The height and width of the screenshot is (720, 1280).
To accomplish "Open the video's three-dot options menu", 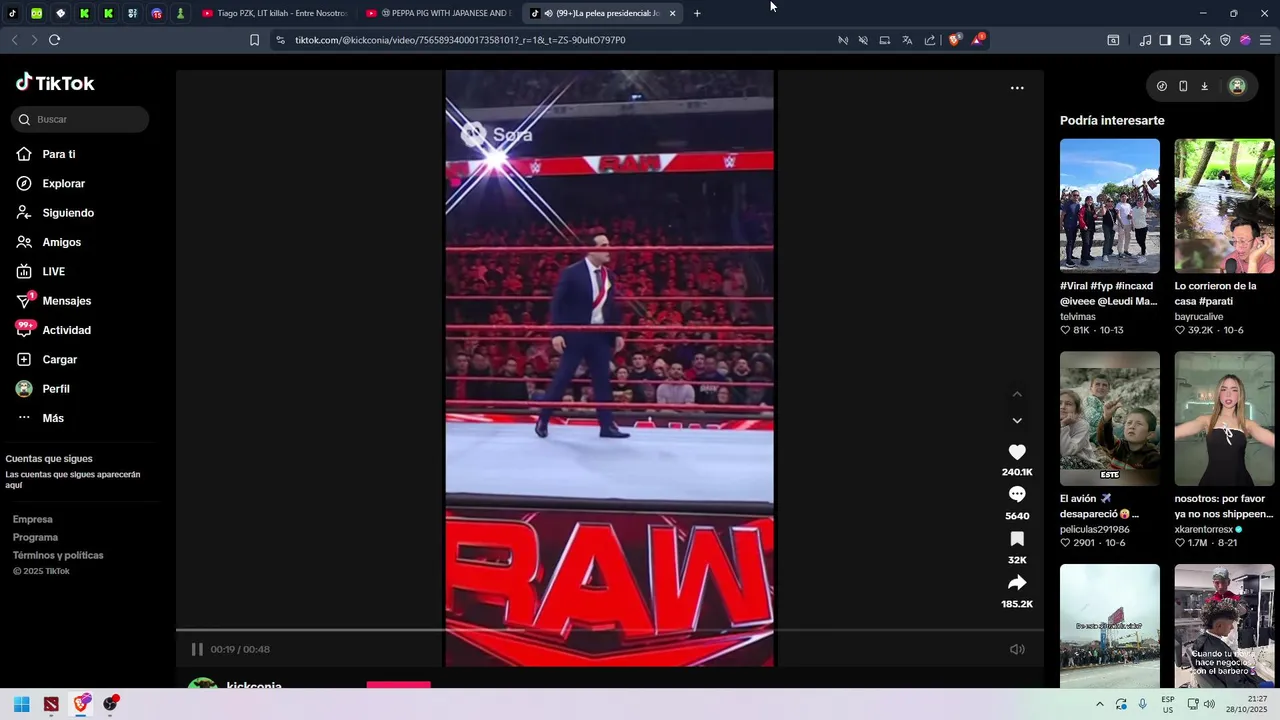I will (x=1017, y=88).
